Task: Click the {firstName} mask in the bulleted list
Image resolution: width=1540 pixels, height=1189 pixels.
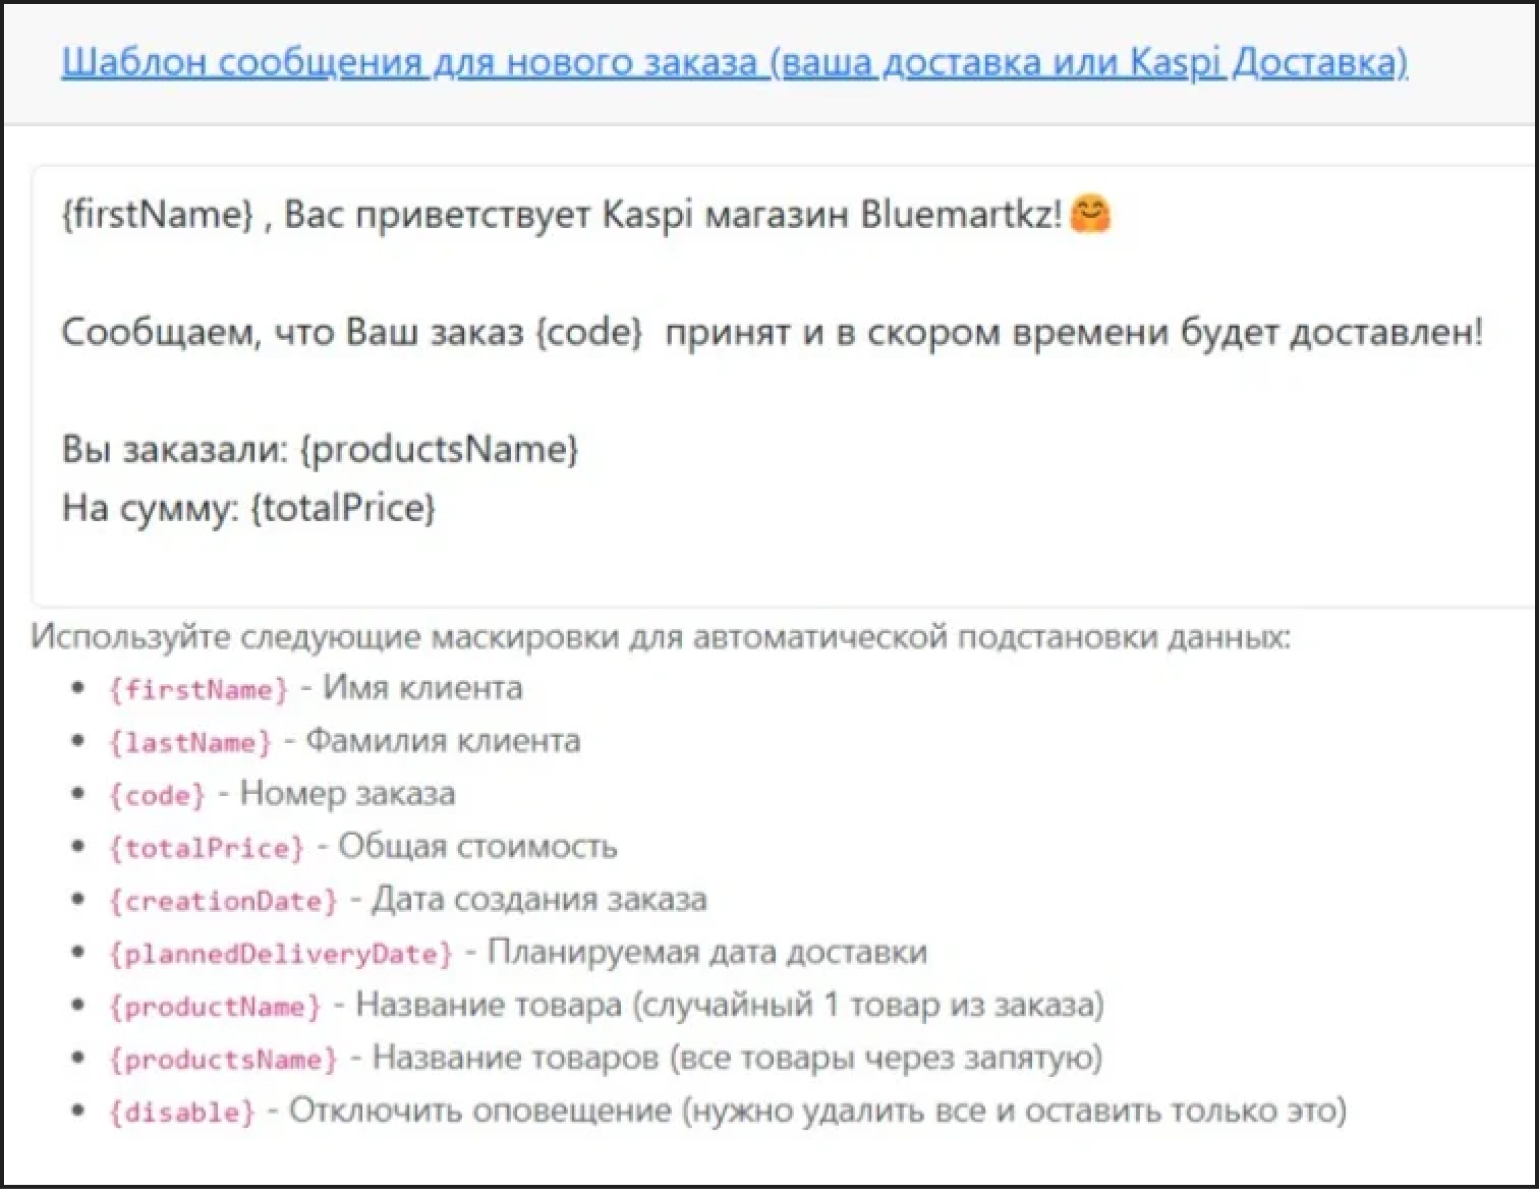Action: [198, 690]
